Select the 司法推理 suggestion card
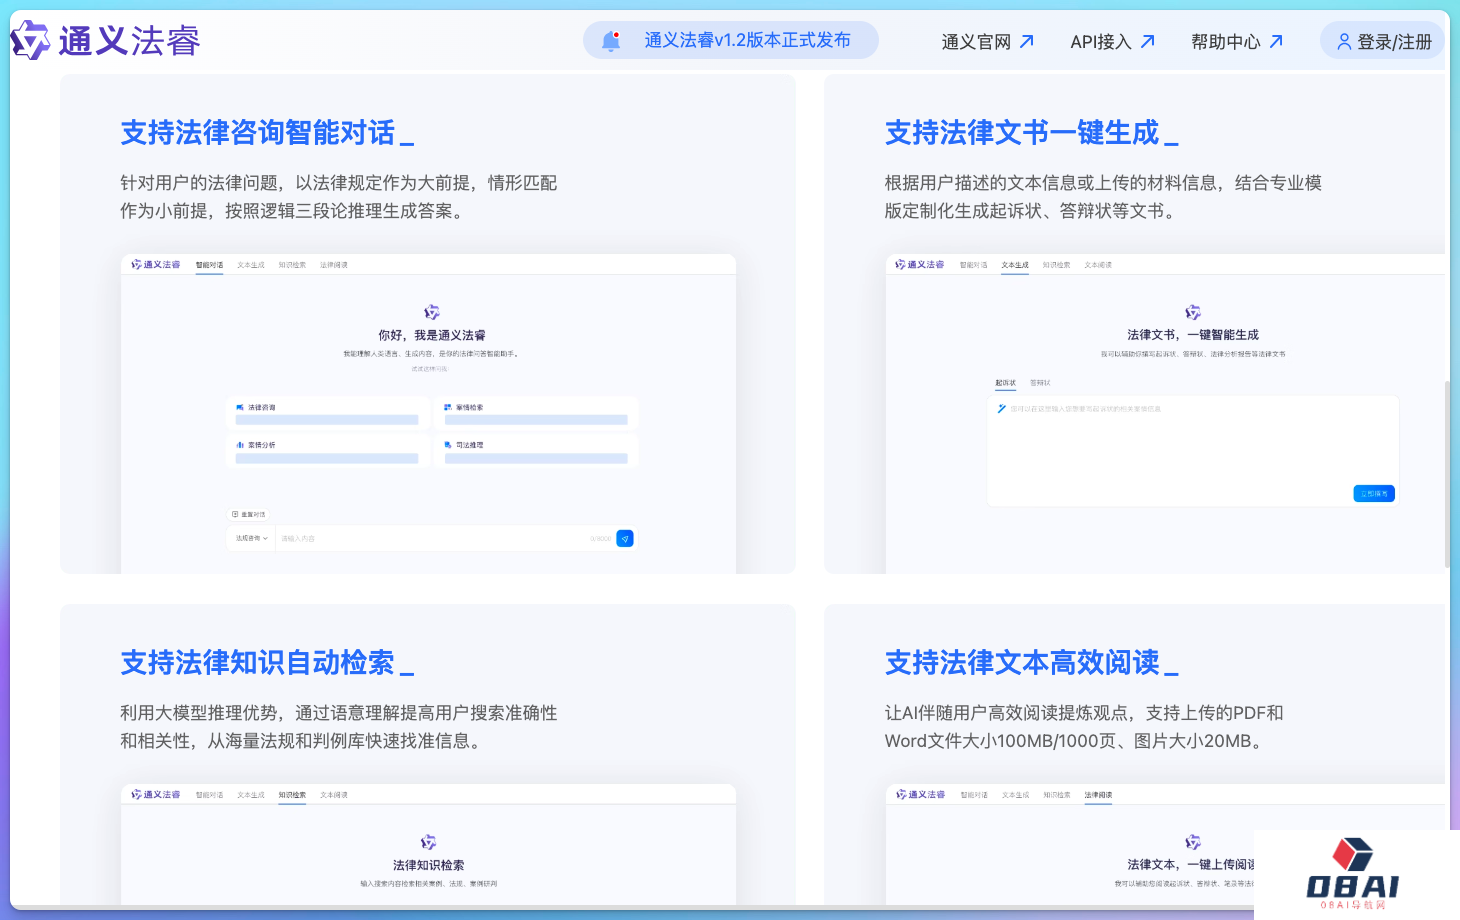 tap(536, 451)
